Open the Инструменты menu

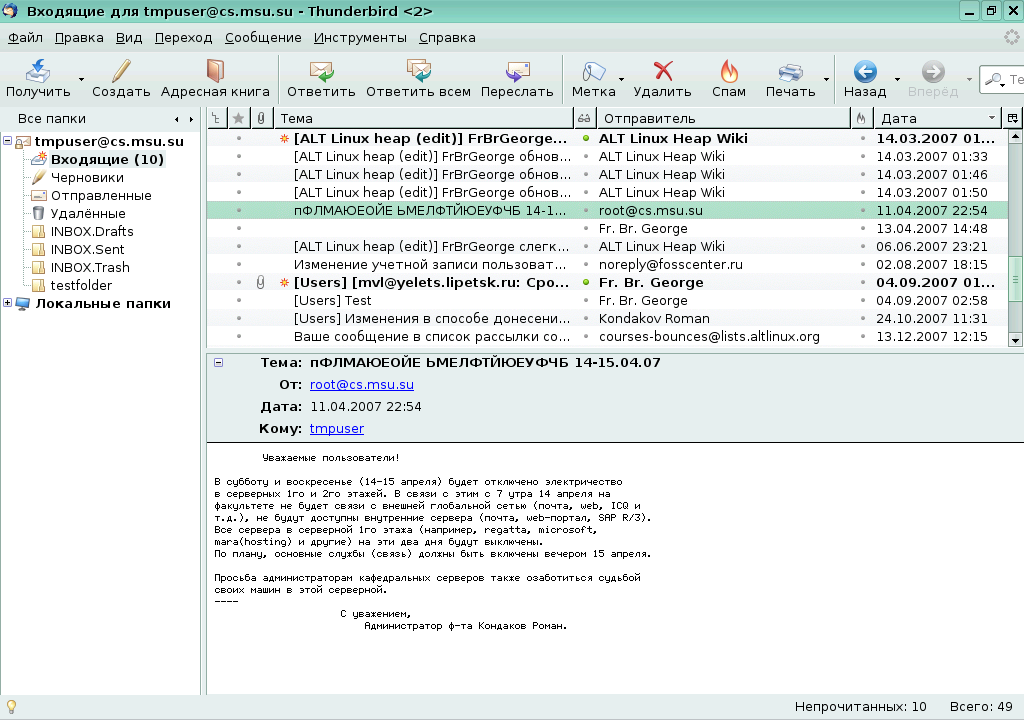[x=359, y=37]
